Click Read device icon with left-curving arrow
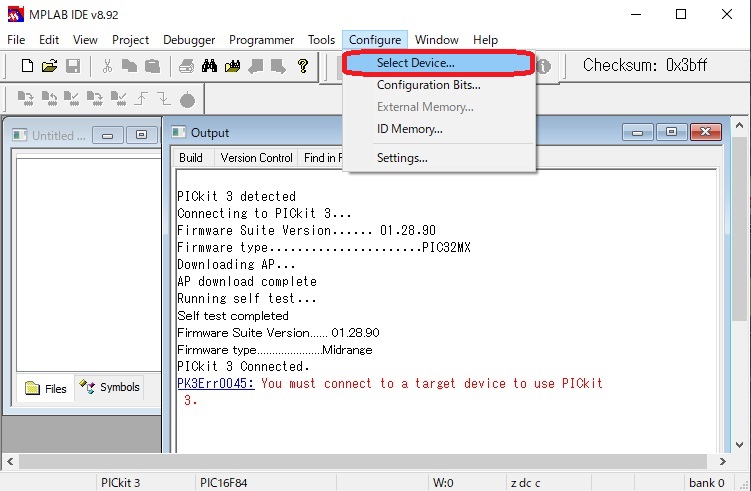Image resolution: width=751 pixels, height=491 pixels. [49, 99]
